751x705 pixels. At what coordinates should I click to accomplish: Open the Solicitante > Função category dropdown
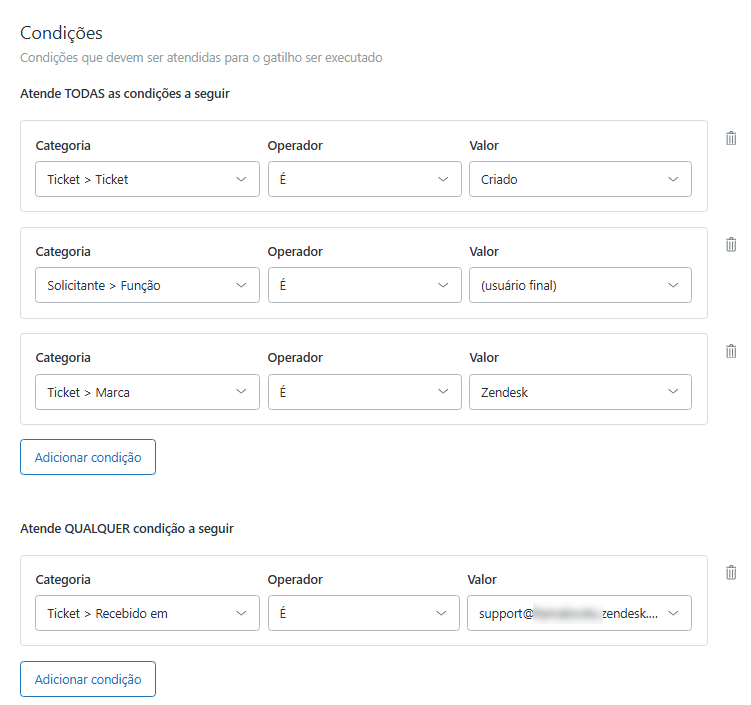click(147, 286)
